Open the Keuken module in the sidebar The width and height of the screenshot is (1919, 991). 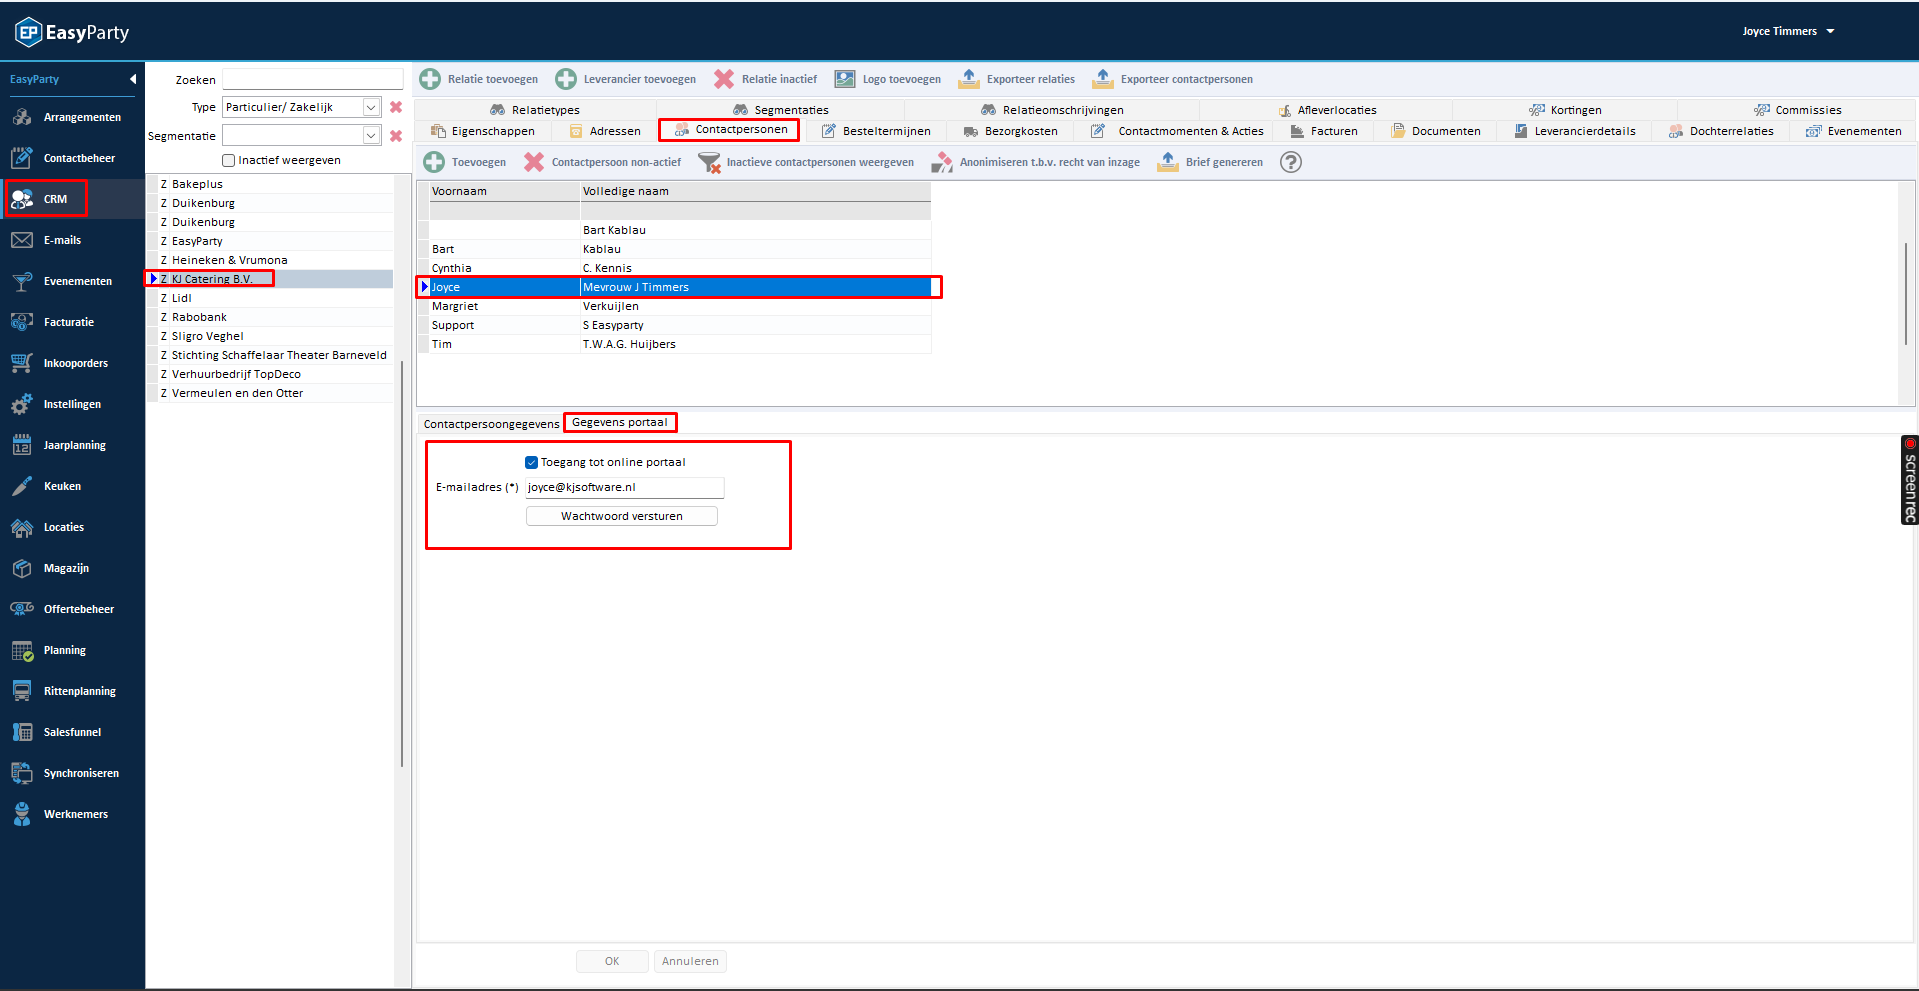coord(62,486)
